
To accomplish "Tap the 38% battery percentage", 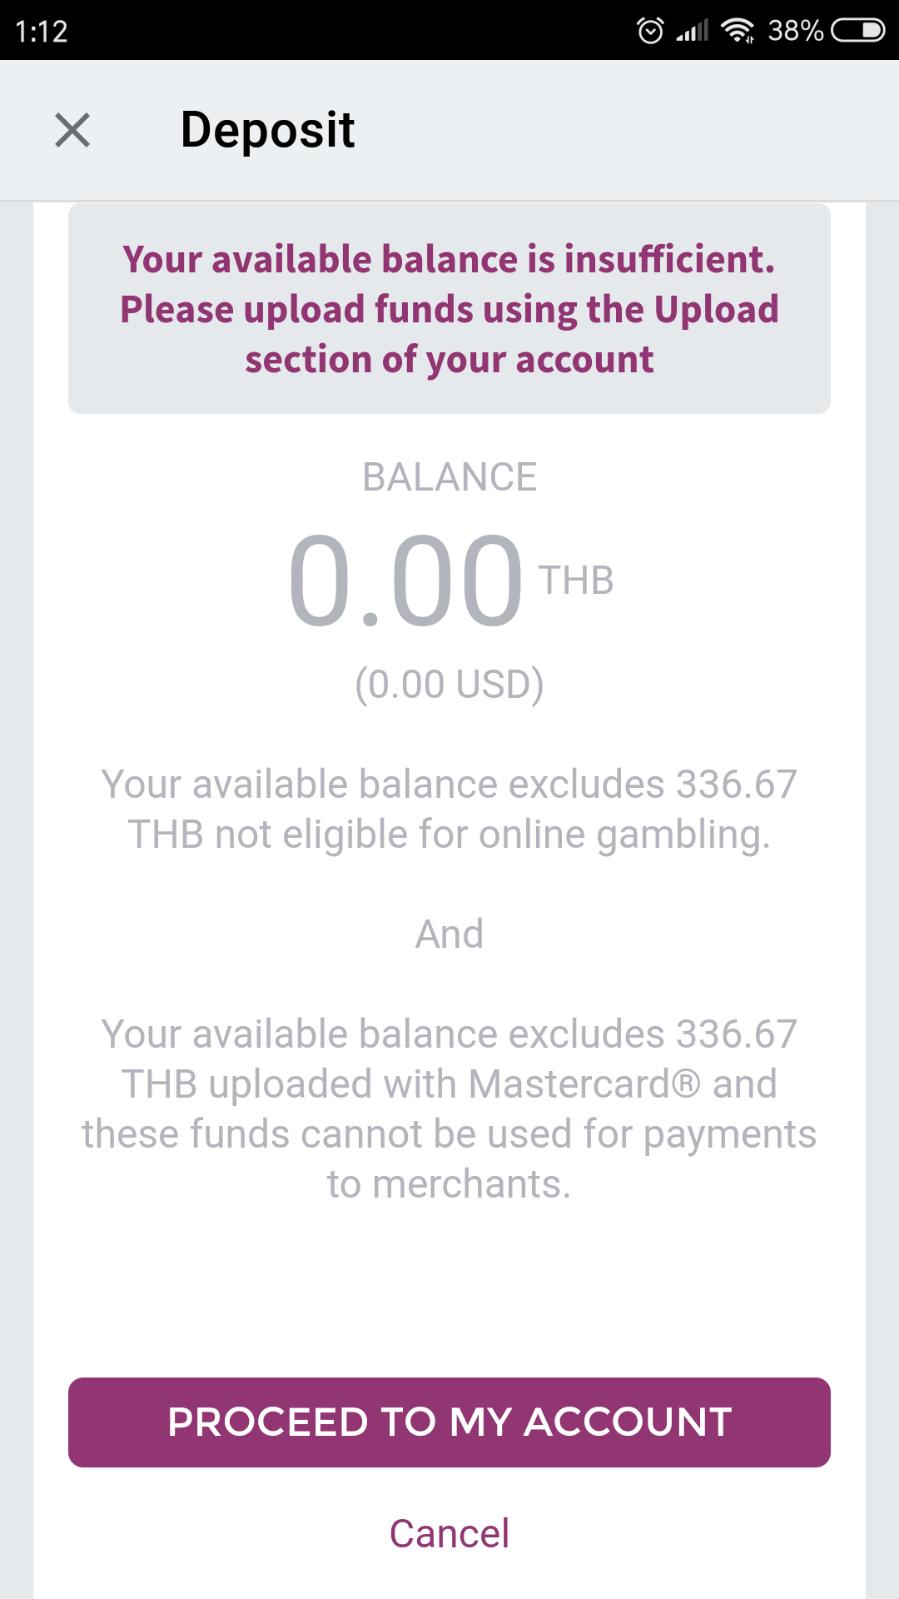I will pos(796,31).
